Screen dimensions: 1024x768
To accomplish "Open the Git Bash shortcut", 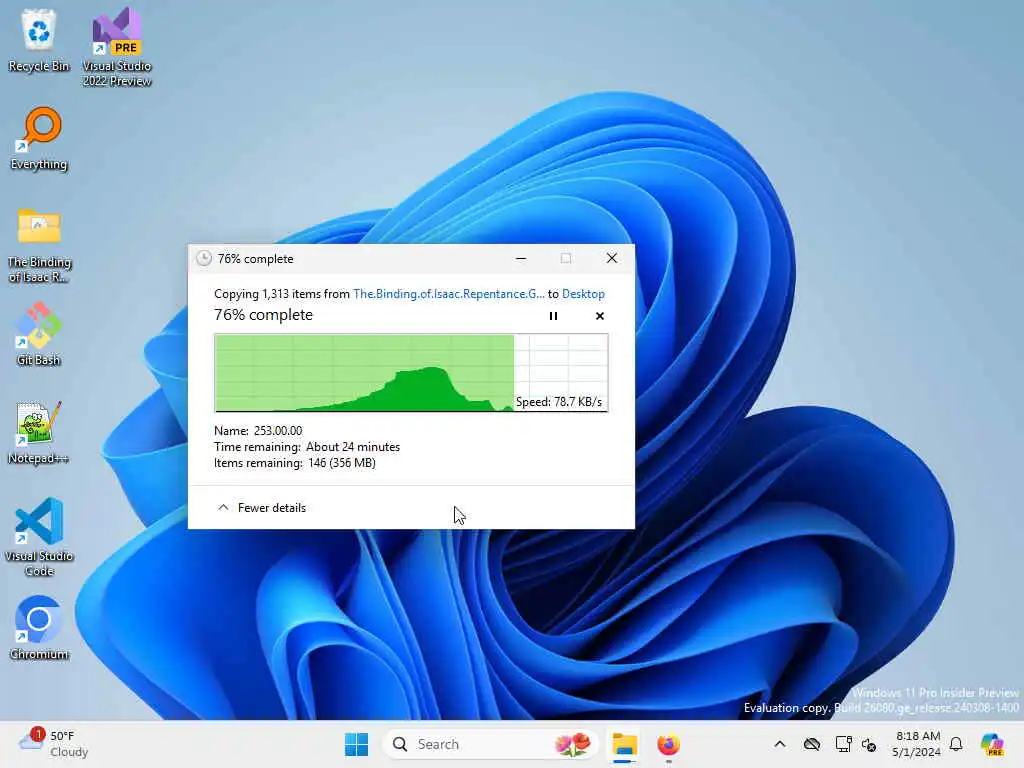I will point(39,334).
